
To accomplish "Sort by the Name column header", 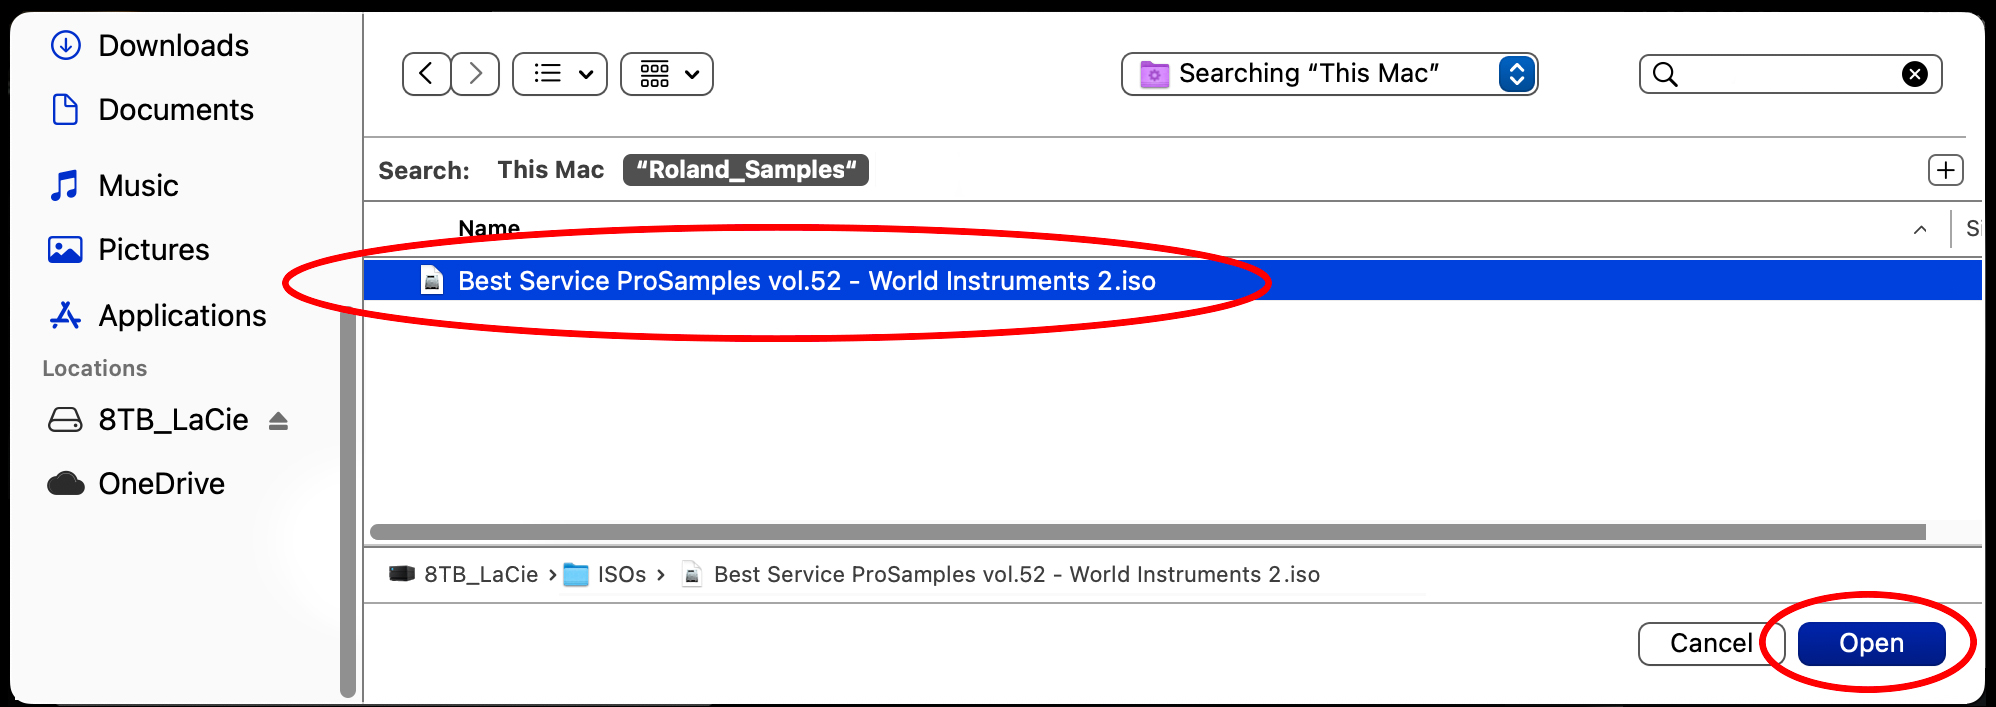I will [x=489, y=229].
